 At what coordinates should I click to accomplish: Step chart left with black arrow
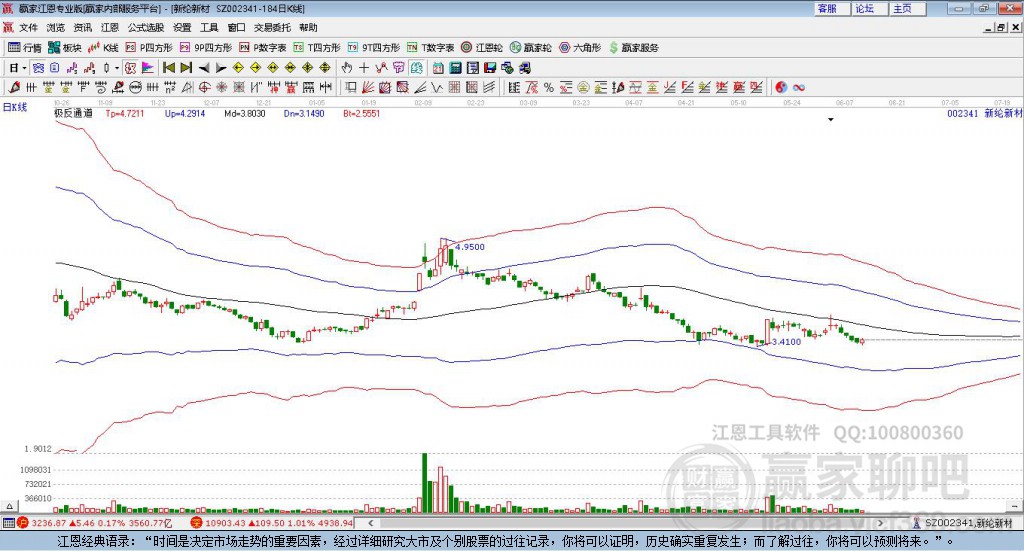click(x=204, y=68)
